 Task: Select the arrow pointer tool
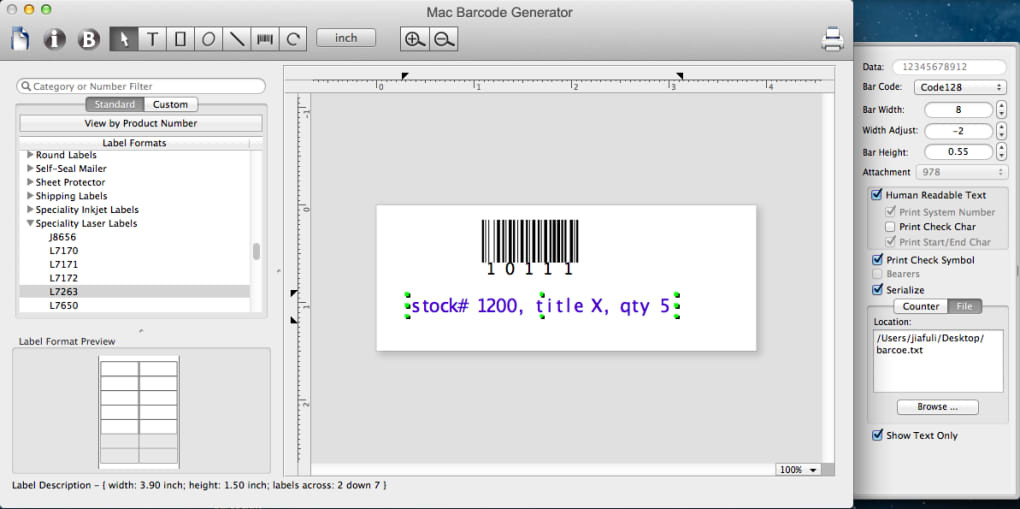point(124,39)
